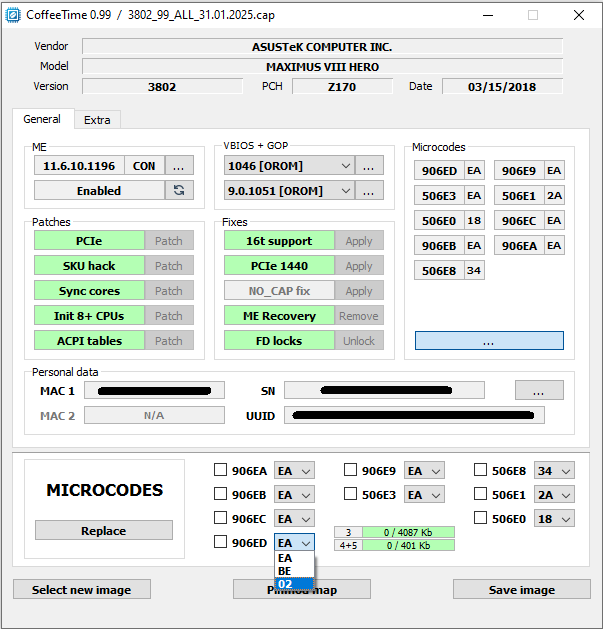603x629 pixels.
Task: Open the GOP 9.0.1051 [OROM] dropdown
Action: click(289, 190)
